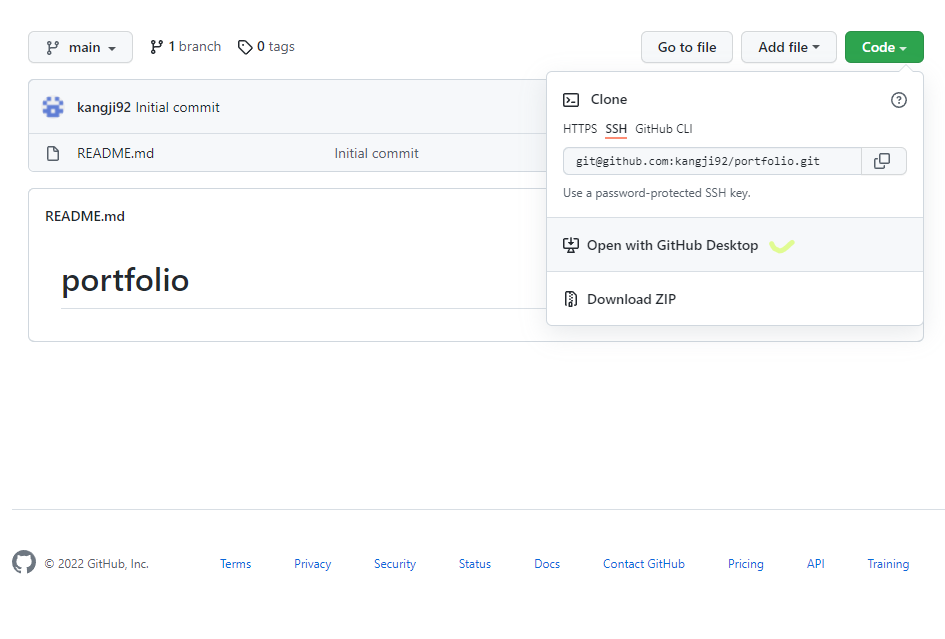Copy the clone URL to clipboard
The image size is (945, 639).
[884, 161]
